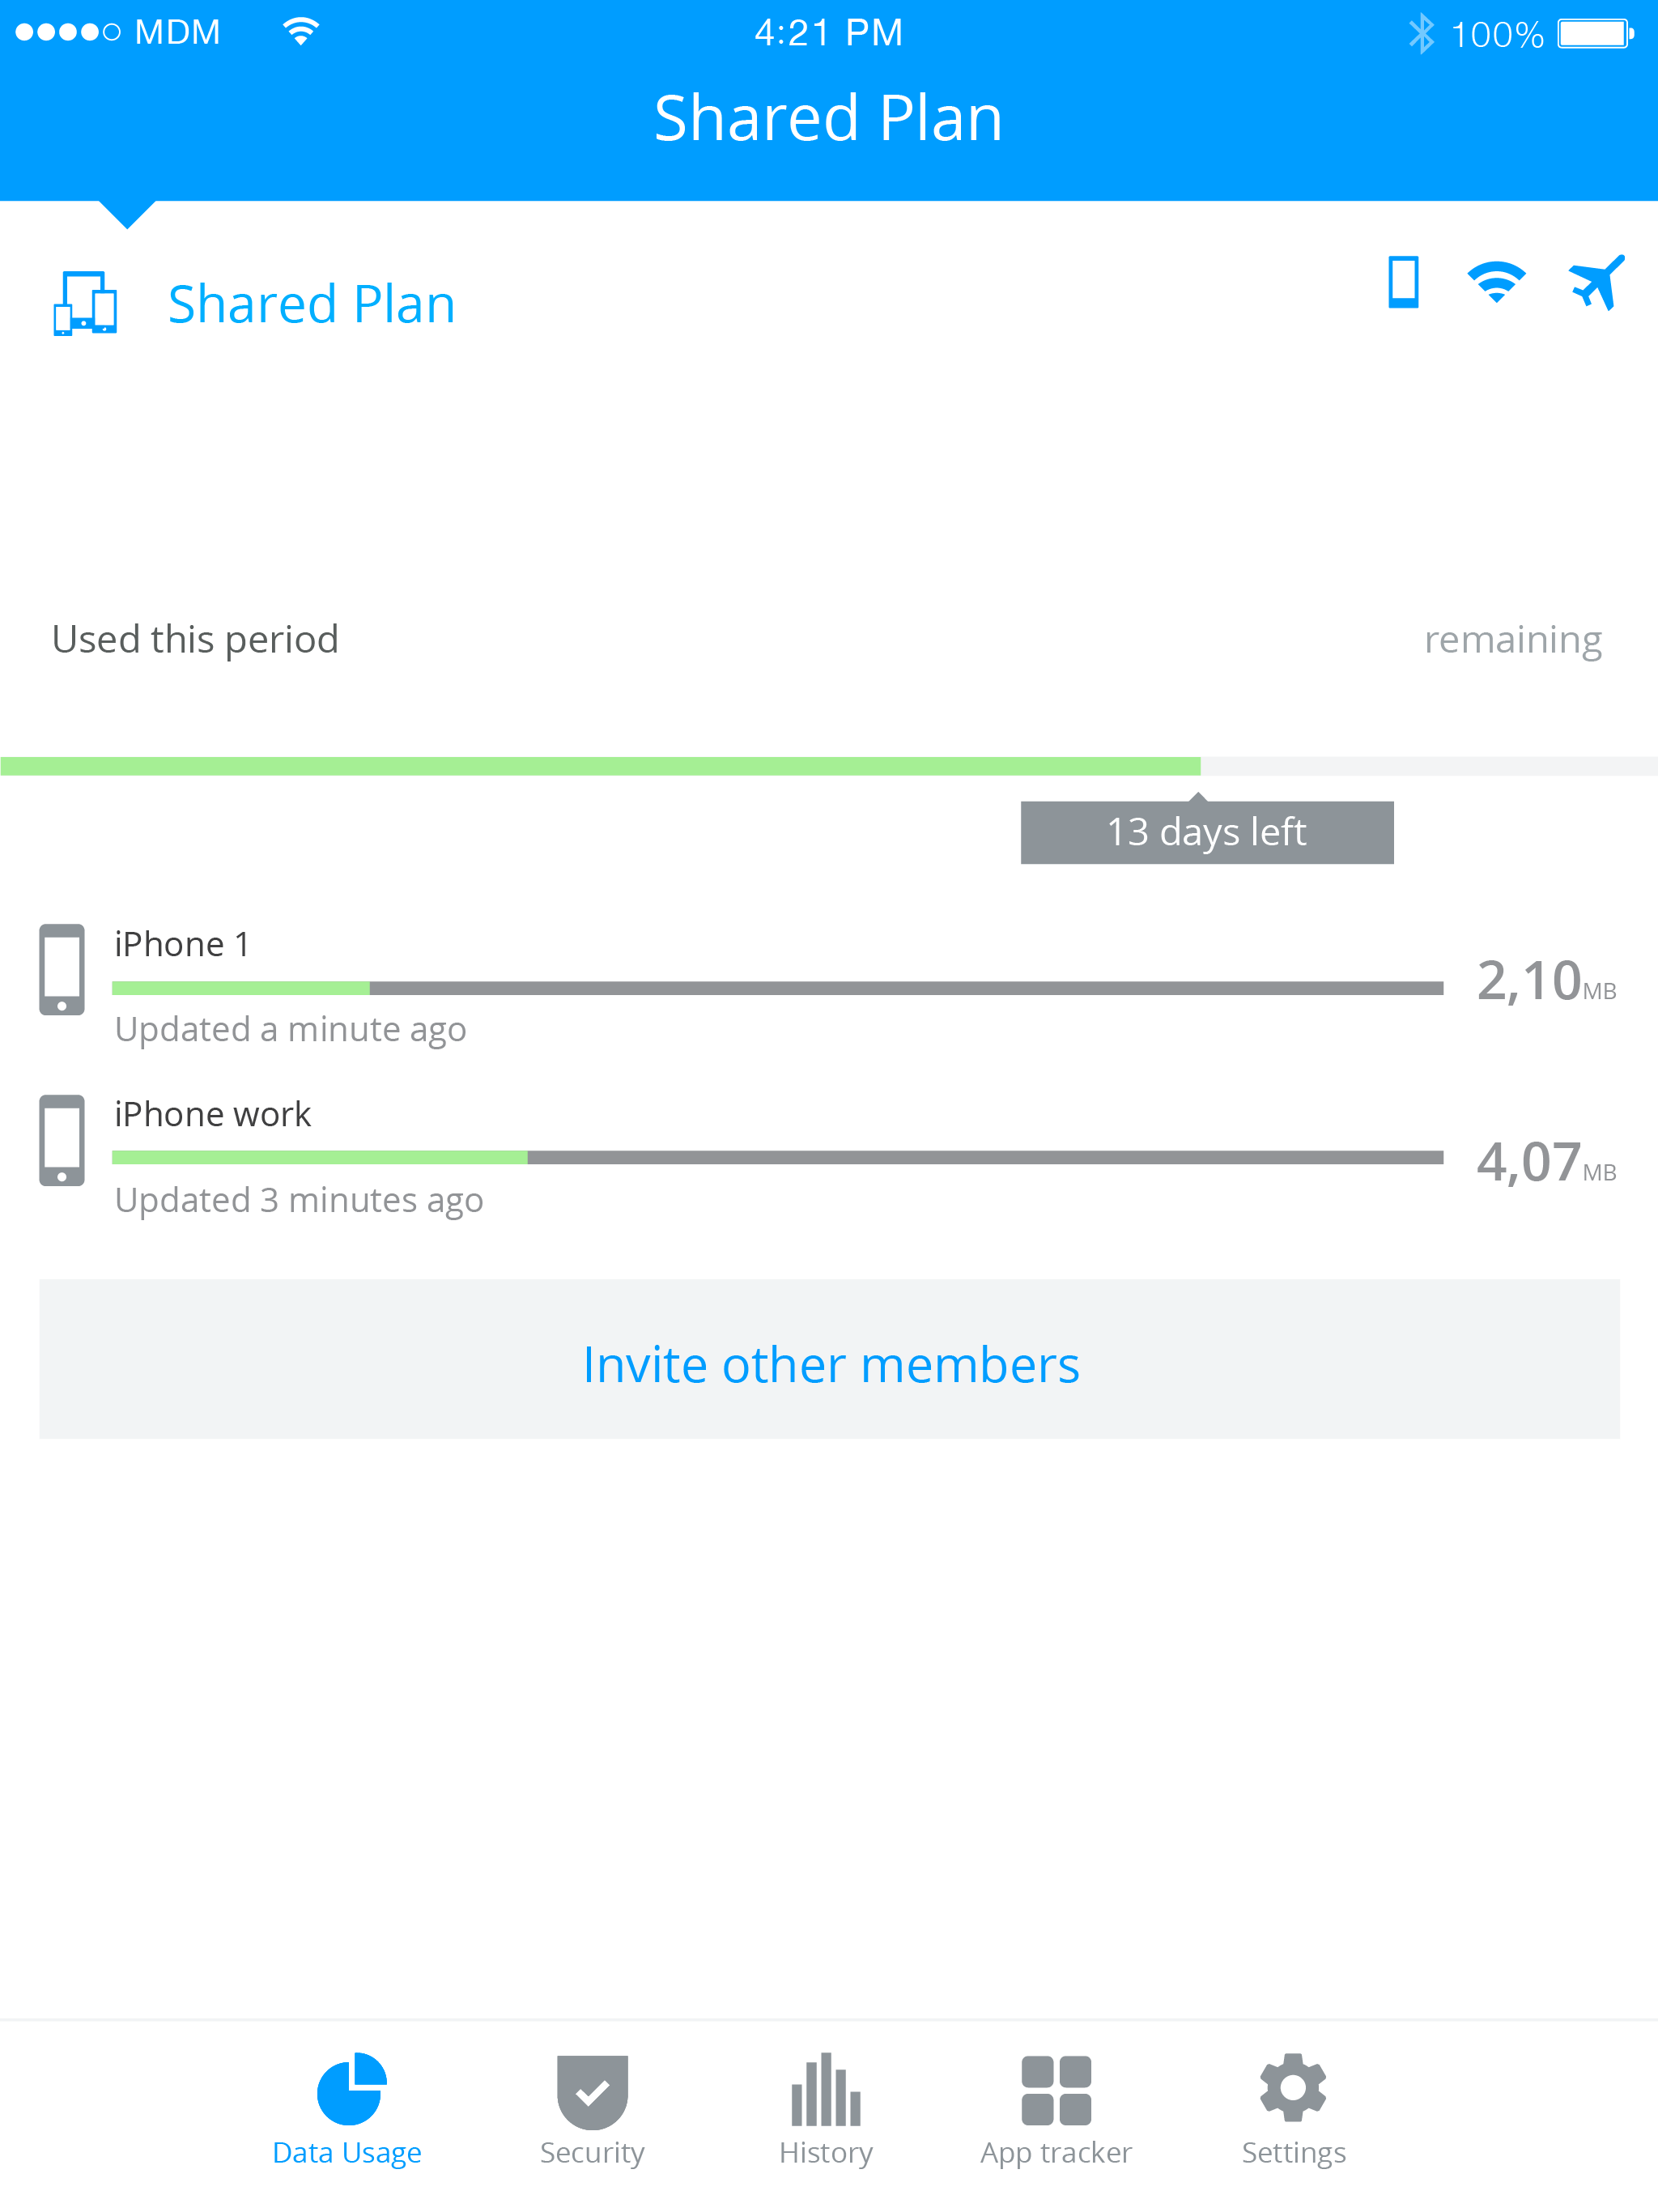Viewport: 1658px width, 2212px height.
Task: Click the Shared Plan heading link
Action: (311, 304)
